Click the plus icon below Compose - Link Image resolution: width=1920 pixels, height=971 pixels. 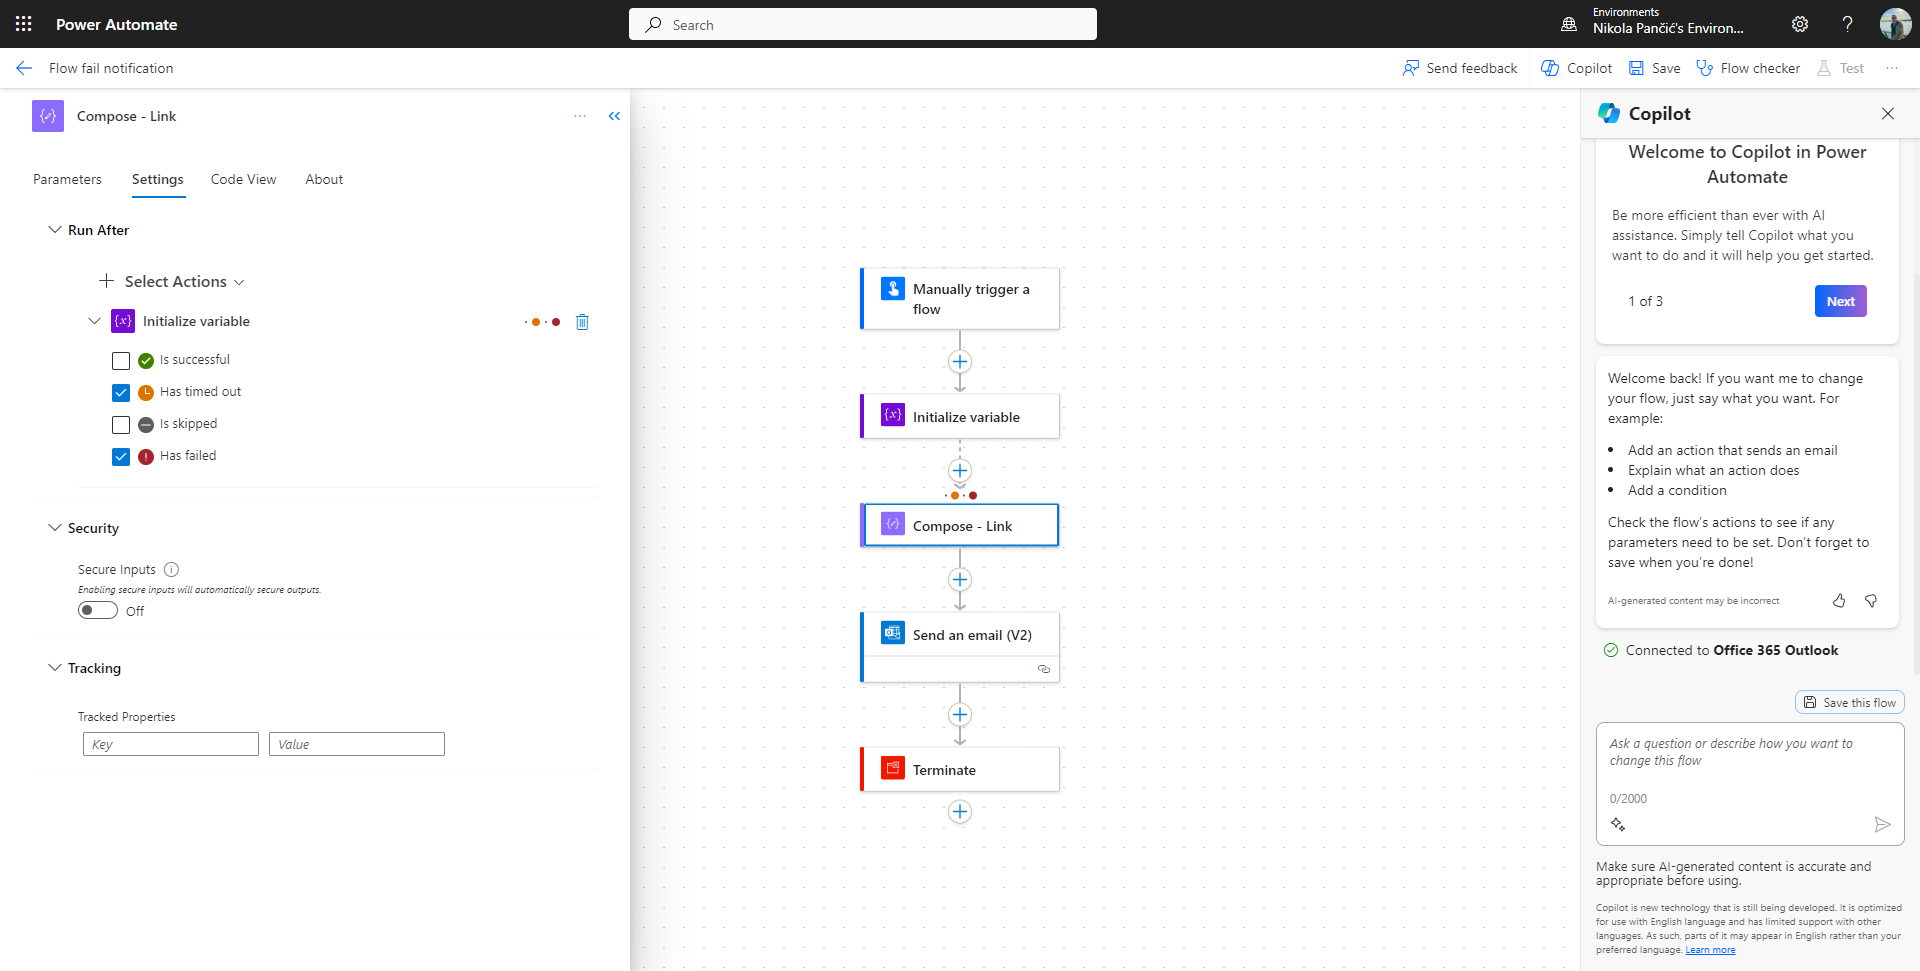pos(960,580)
